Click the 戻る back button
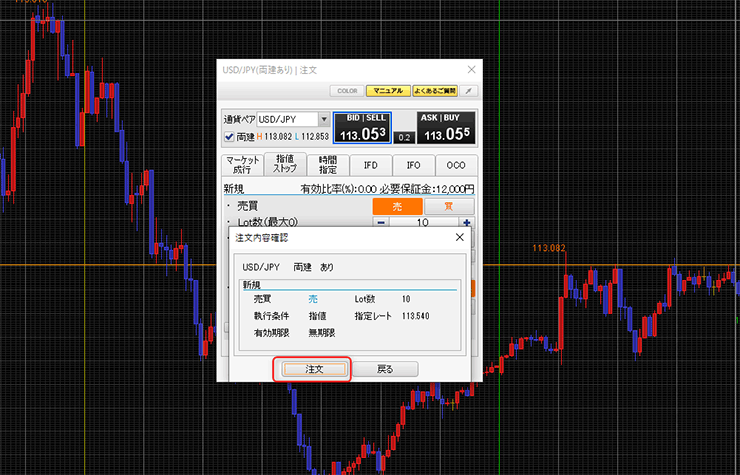 coord(384,369)
